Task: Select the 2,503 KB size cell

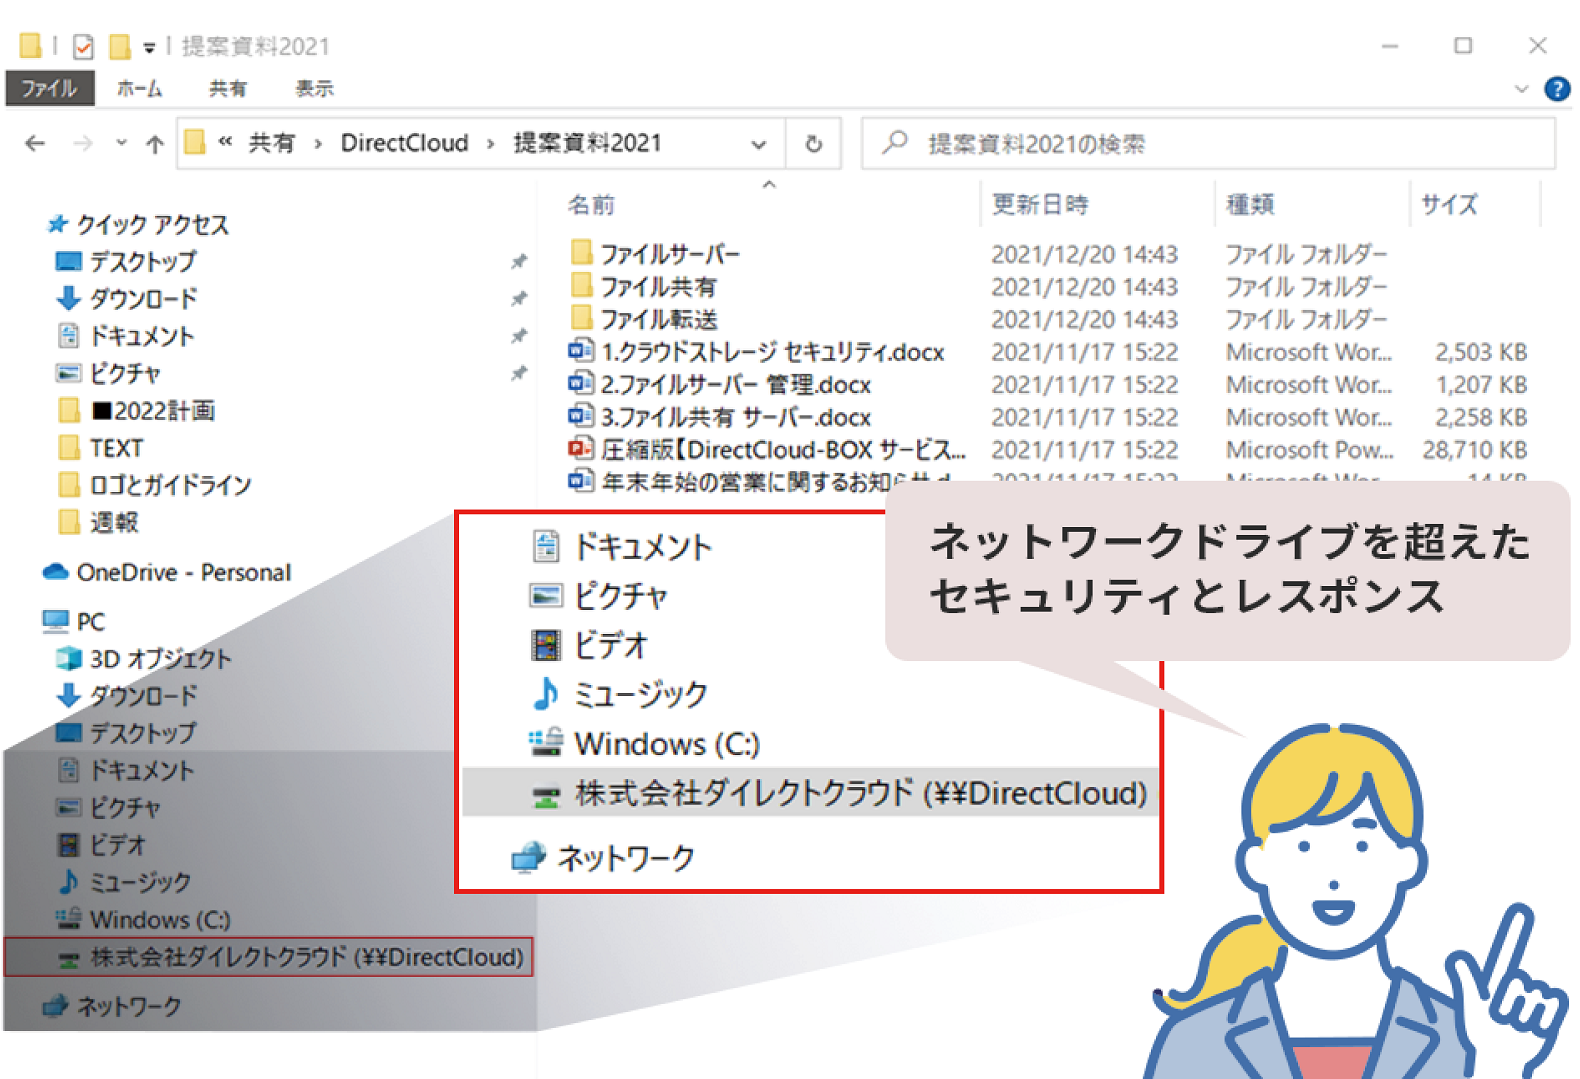Action: click(1481, 352)
